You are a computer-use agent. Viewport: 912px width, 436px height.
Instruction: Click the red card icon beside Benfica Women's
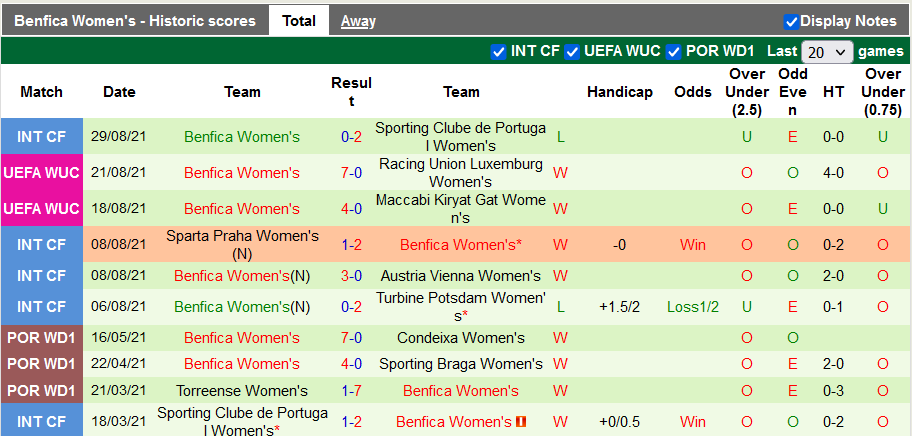pyautogui.click(x=520, y=422)
